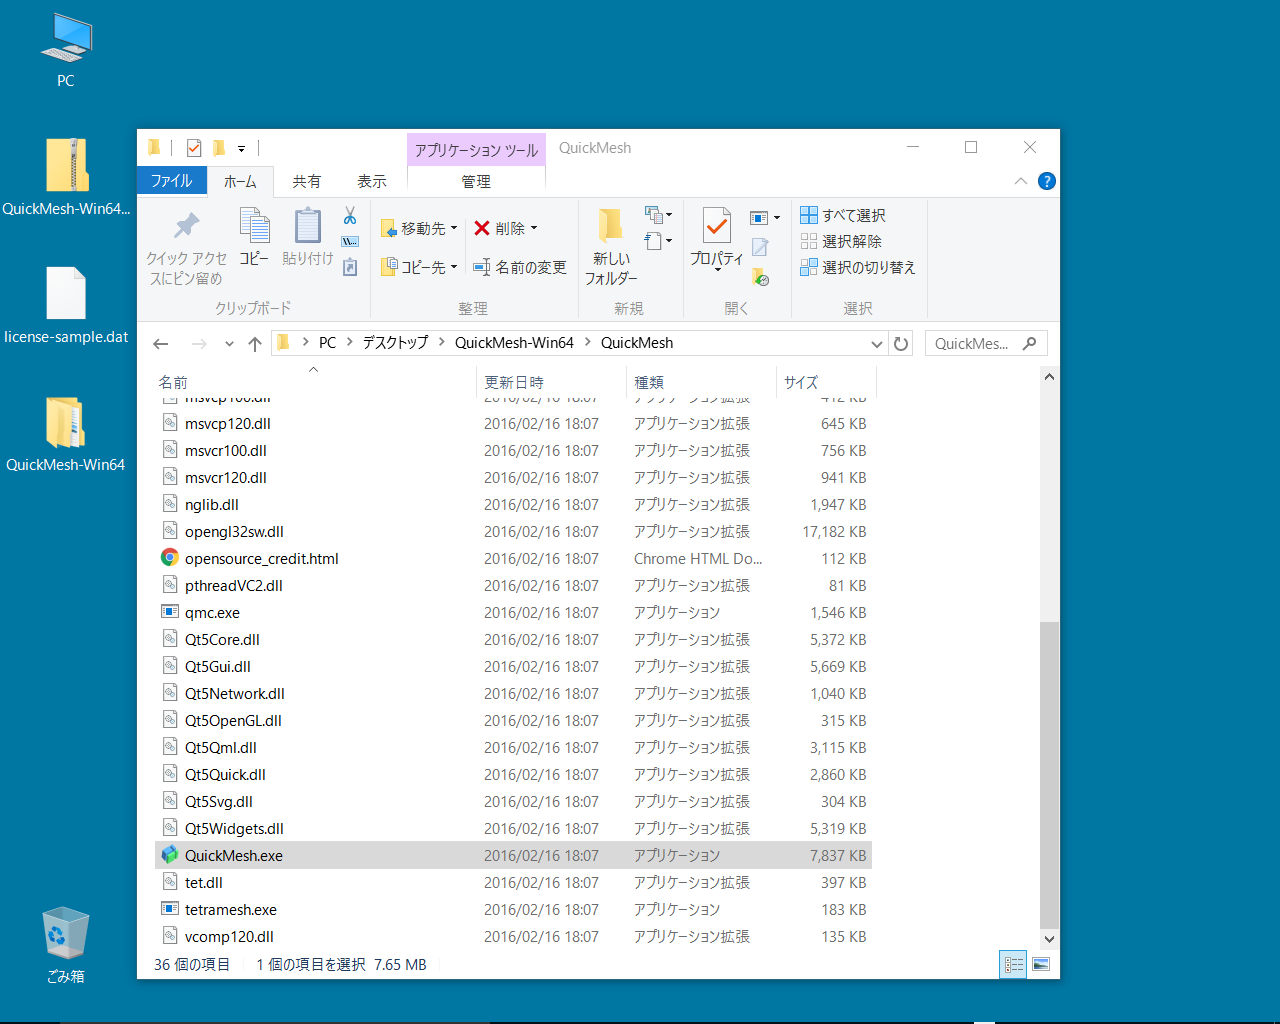
Task: Click the QuickMesh-Win64 breadcrumb segment
Action: (x=514, y=342)
